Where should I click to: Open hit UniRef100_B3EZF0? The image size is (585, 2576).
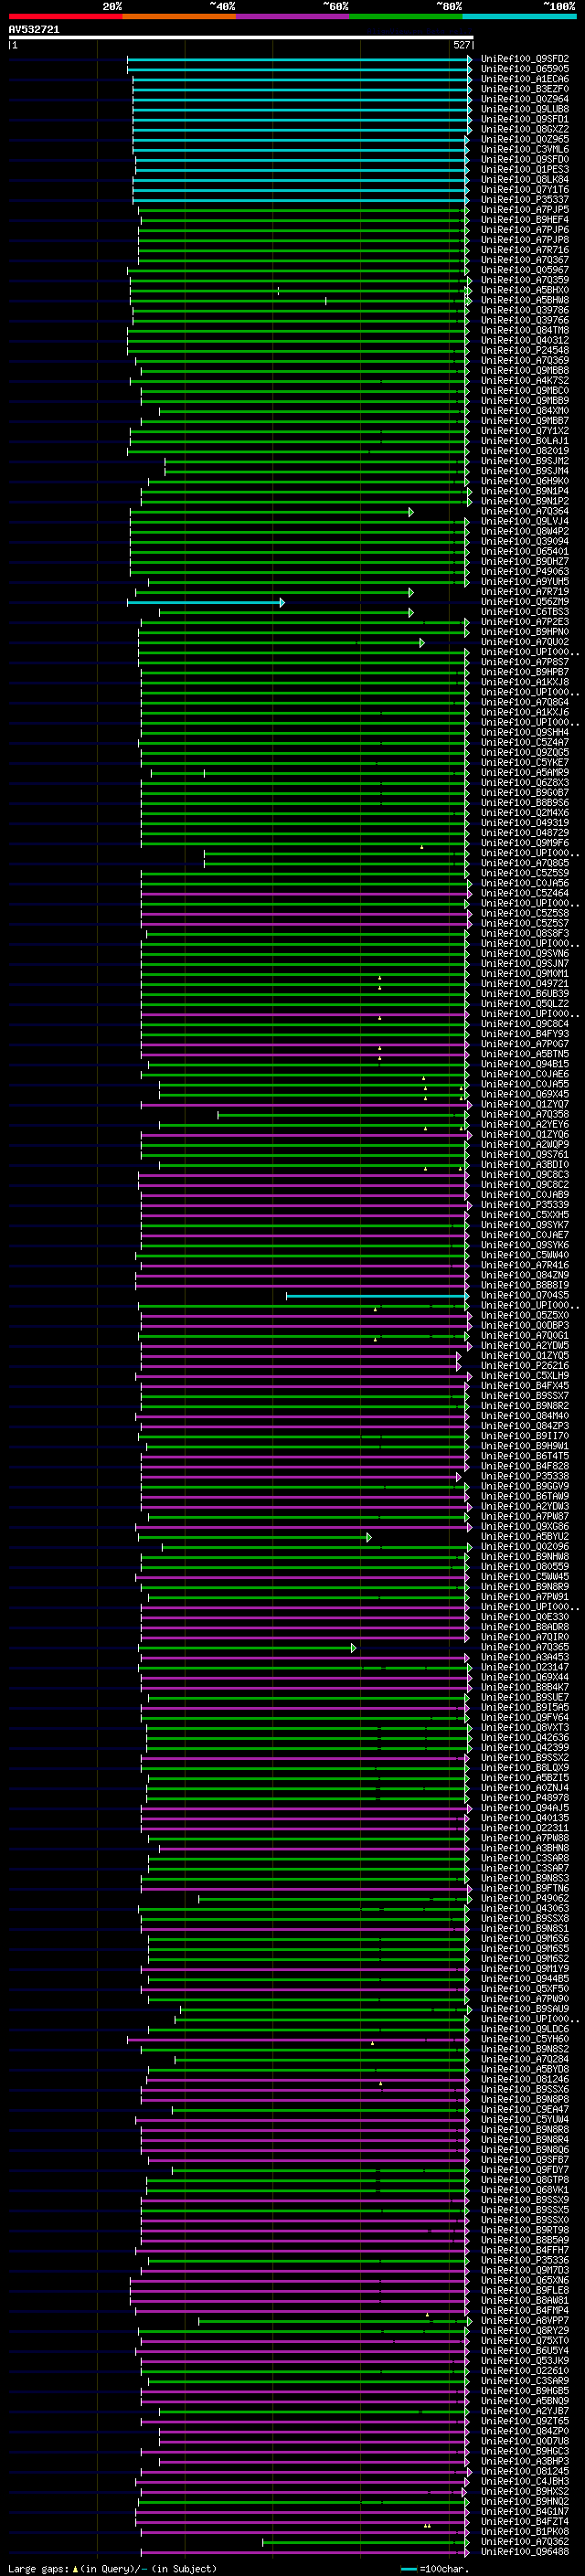tap(524, 89)
